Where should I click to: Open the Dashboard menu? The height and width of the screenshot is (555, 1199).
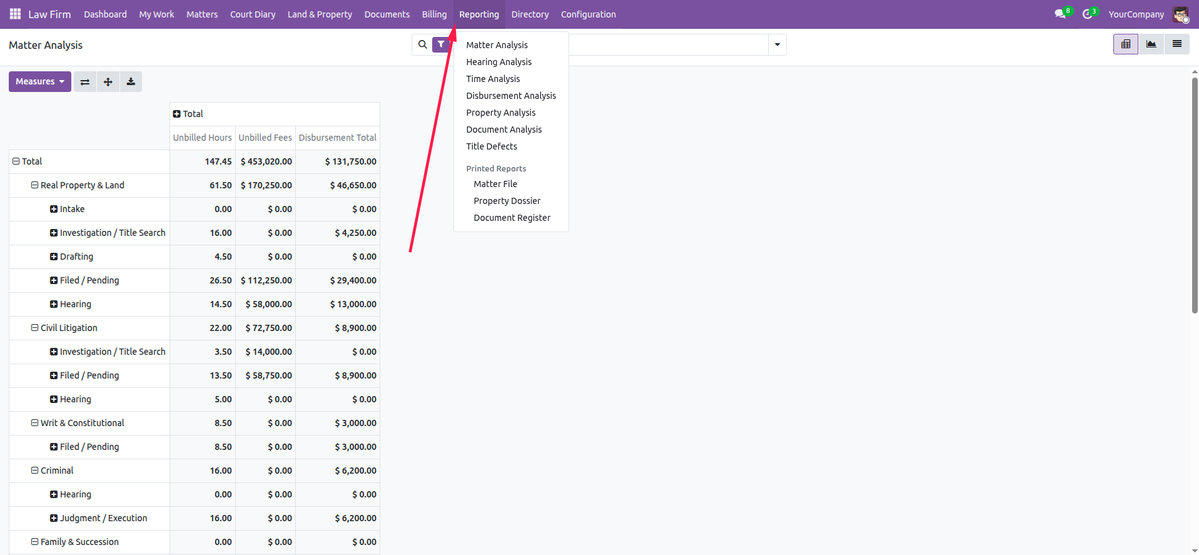tap(106, 15)
